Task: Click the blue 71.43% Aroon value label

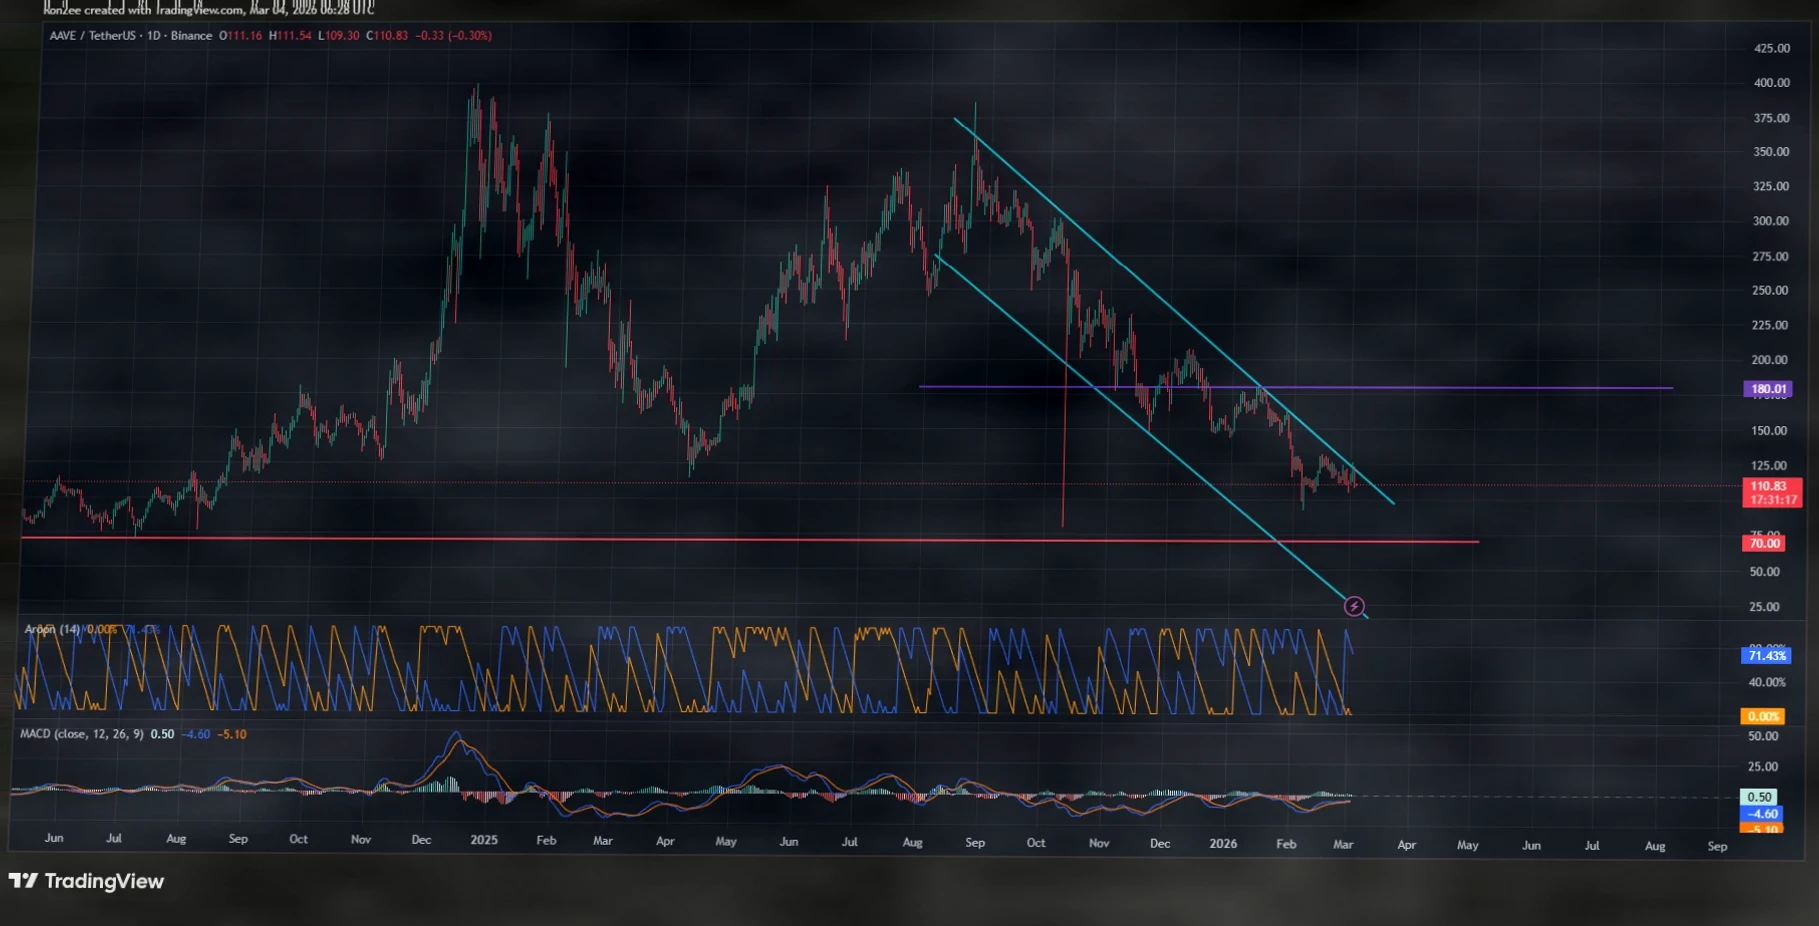Action: (1766, 656)
